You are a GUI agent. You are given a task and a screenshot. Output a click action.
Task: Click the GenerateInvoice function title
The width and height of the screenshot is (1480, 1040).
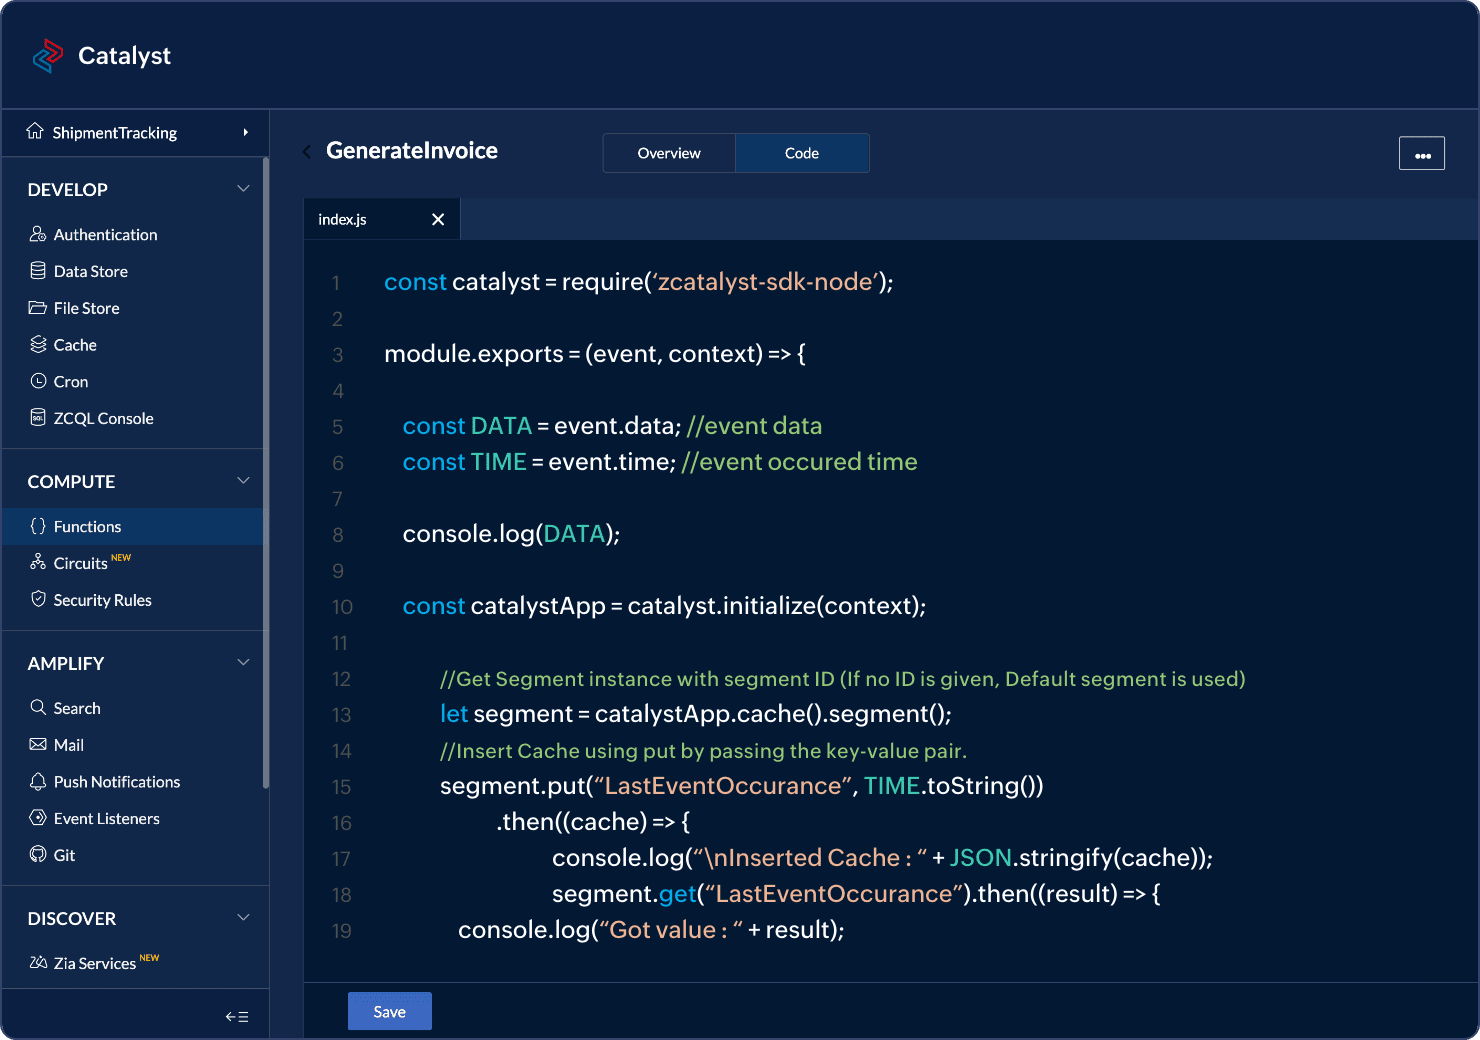pyautogui.click(x=412, y=151)
